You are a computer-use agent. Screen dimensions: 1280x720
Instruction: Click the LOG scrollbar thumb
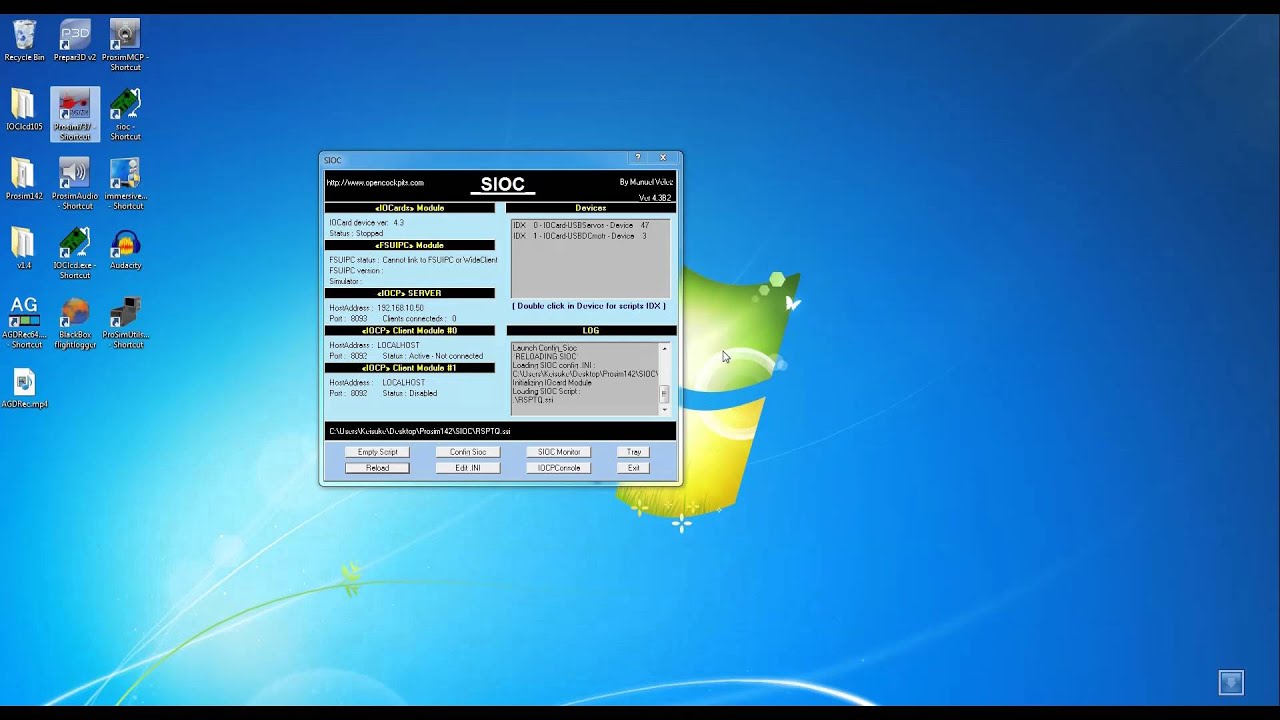click(664, 394)
